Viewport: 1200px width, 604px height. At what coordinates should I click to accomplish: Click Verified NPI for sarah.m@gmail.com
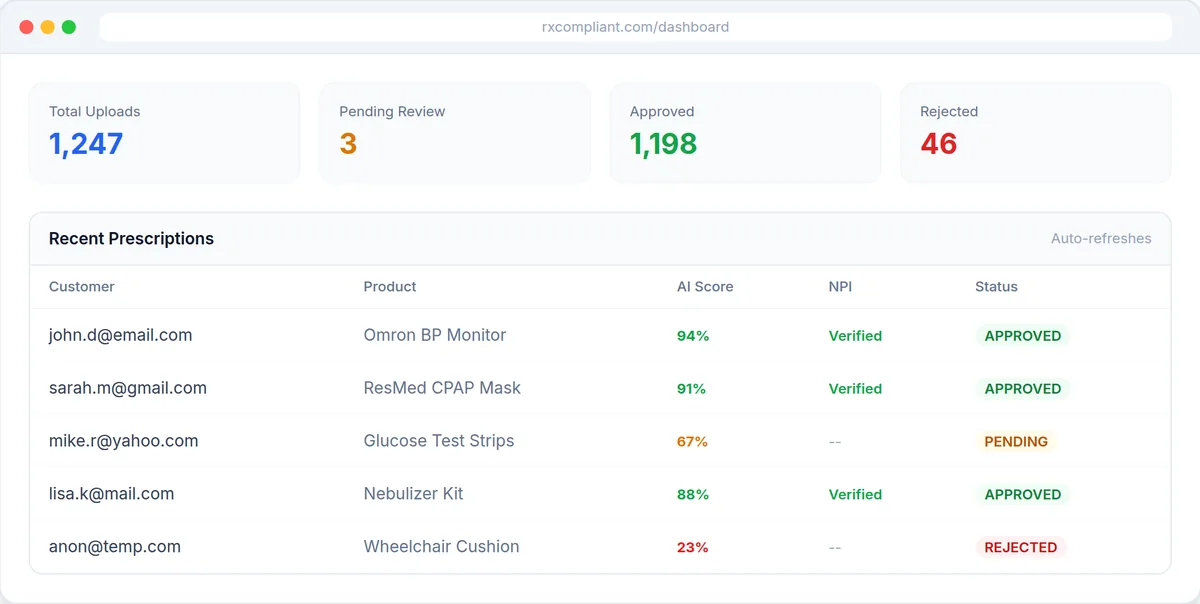coord(855,389)
